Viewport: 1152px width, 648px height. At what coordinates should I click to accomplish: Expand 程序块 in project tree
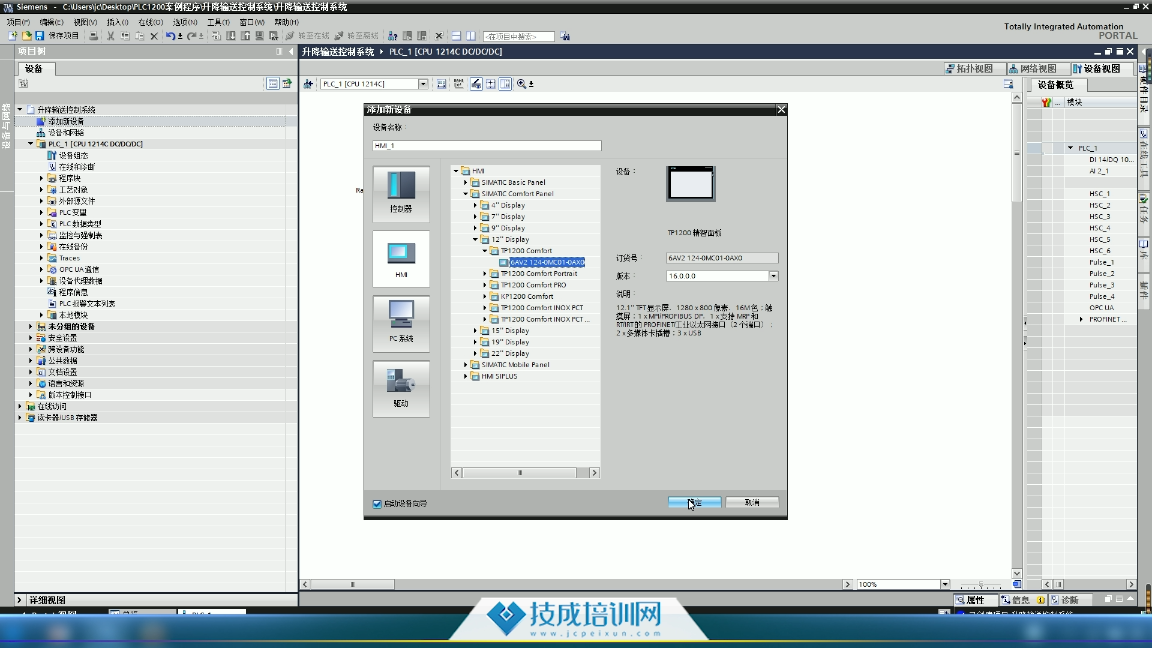(41, 179)
